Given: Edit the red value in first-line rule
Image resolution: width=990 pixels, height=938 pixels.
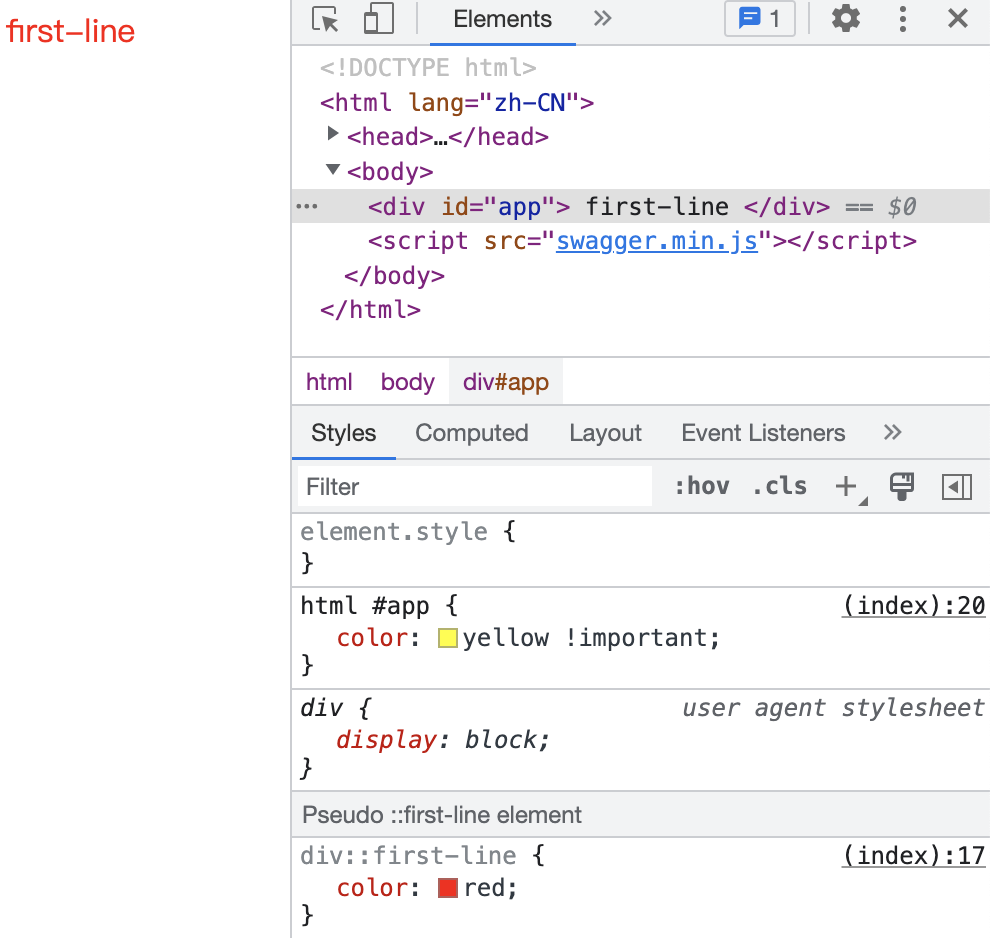Looking at the screenshot, I should (485, 888).
